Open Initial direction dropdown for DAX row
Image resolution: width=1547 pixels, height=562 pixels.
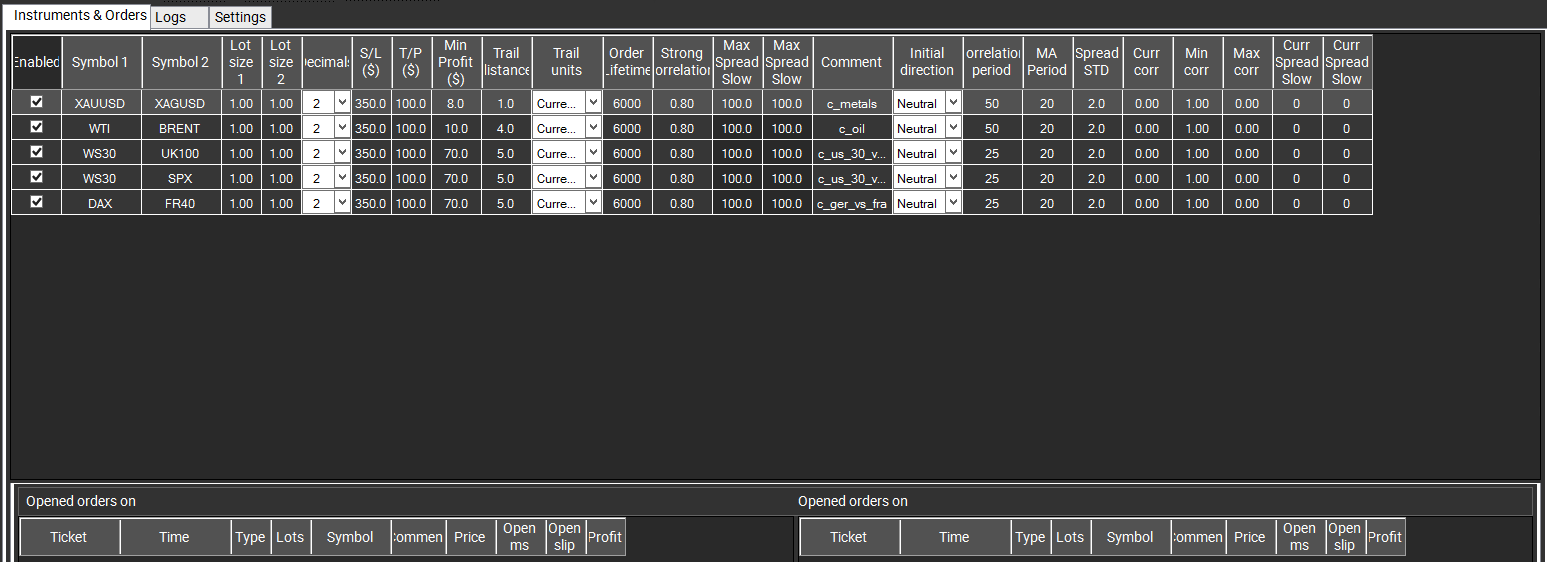952,203
